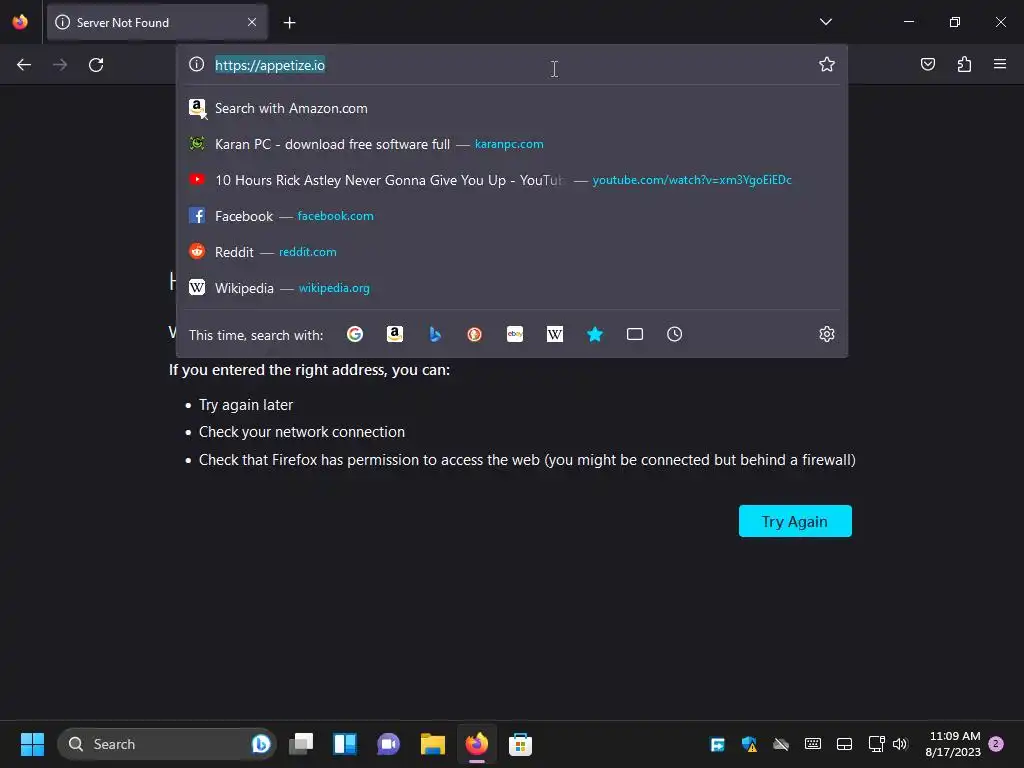Open clock and date 11:09 AM
This screenshot has height=768, width=1024.
953,744
